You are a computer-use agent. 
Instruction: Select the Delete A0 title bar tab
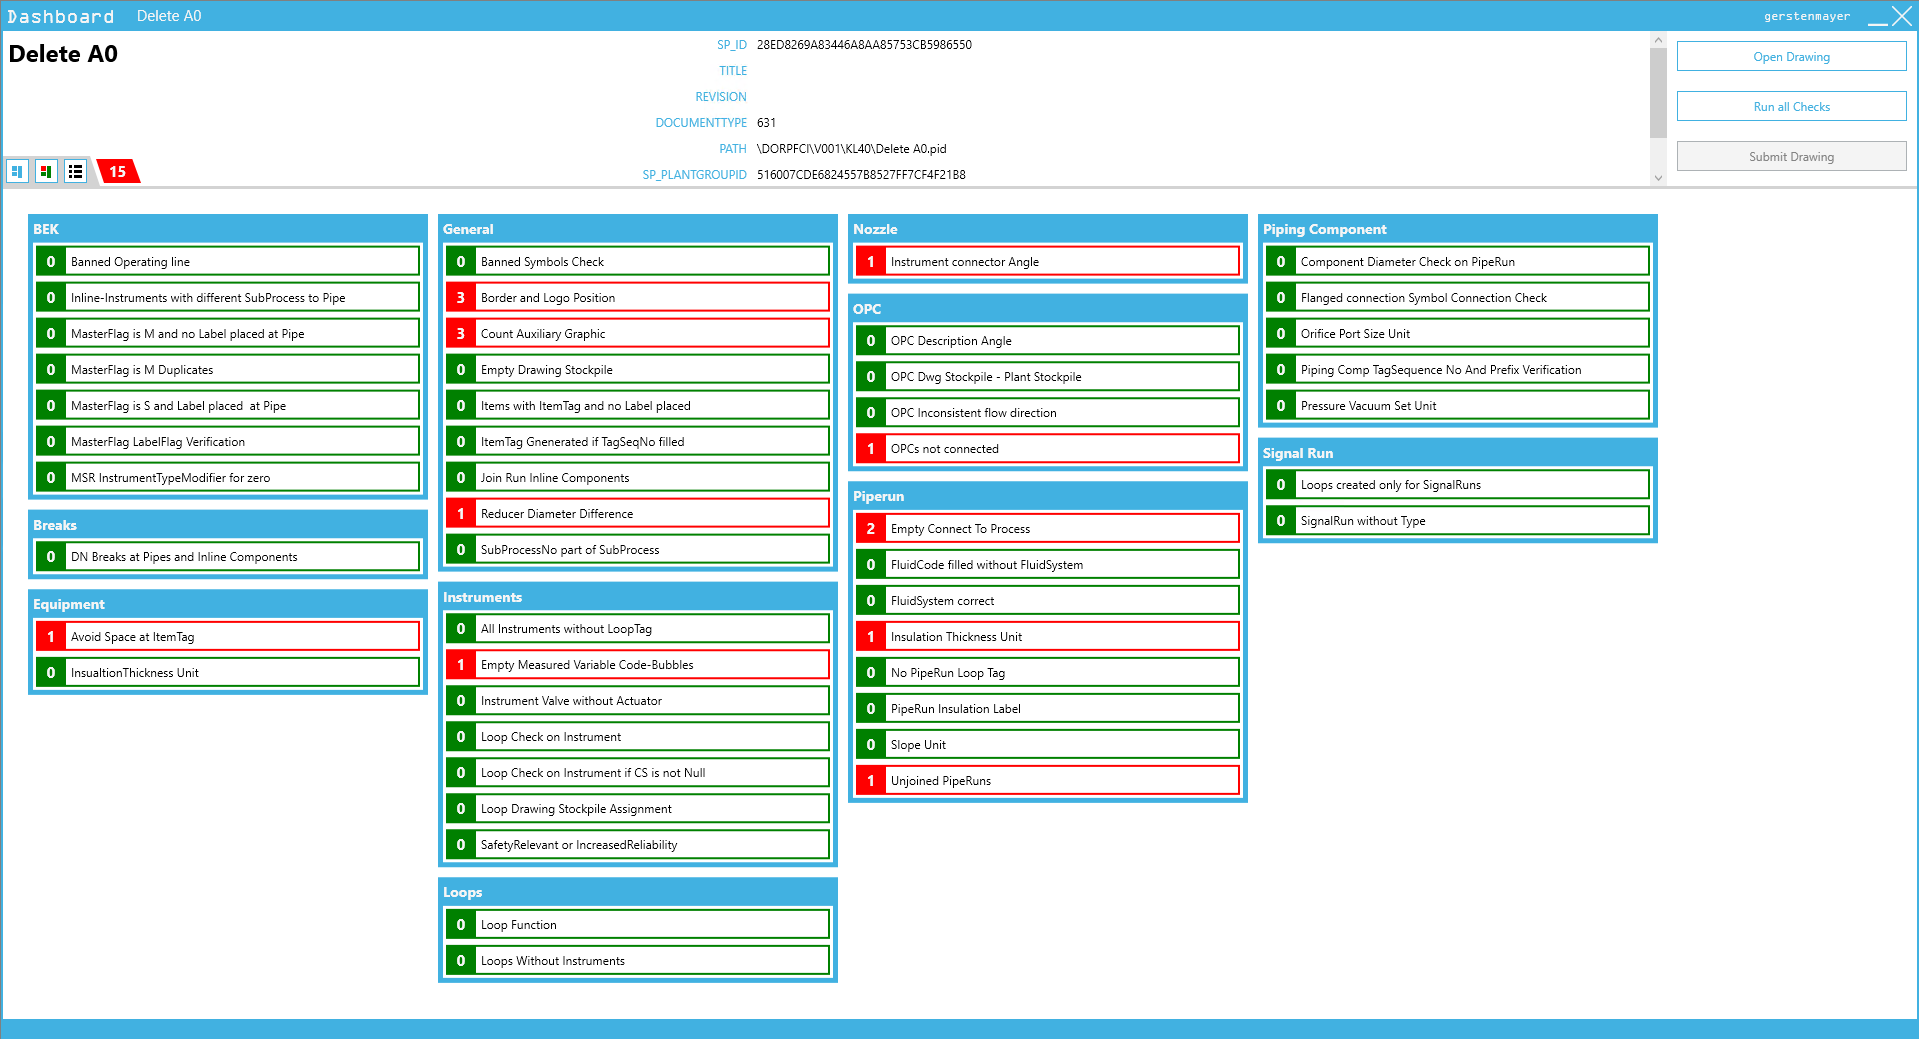tap(169, 16)
